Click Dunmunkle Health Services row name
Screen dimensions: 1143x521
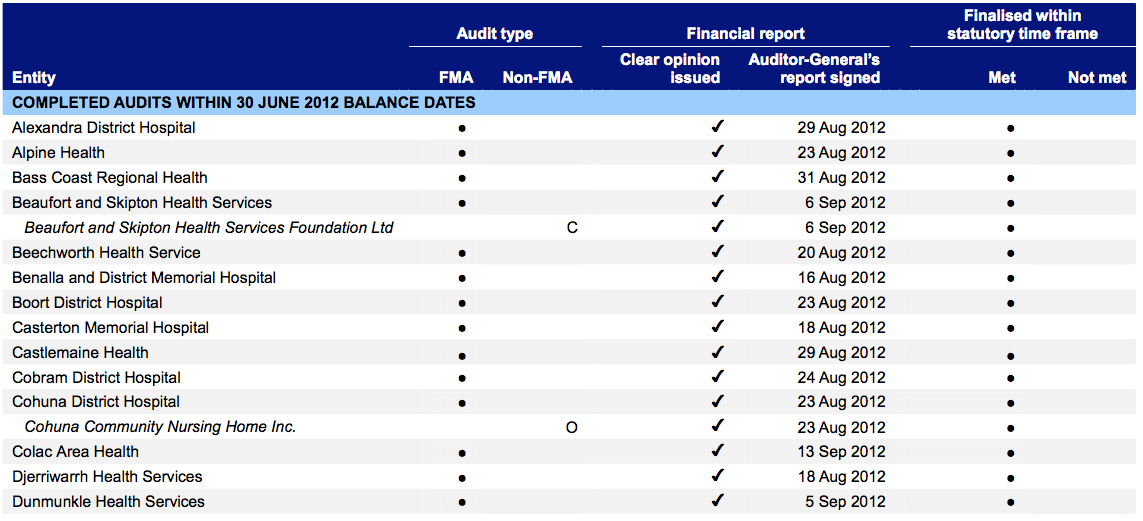(108, 501)
